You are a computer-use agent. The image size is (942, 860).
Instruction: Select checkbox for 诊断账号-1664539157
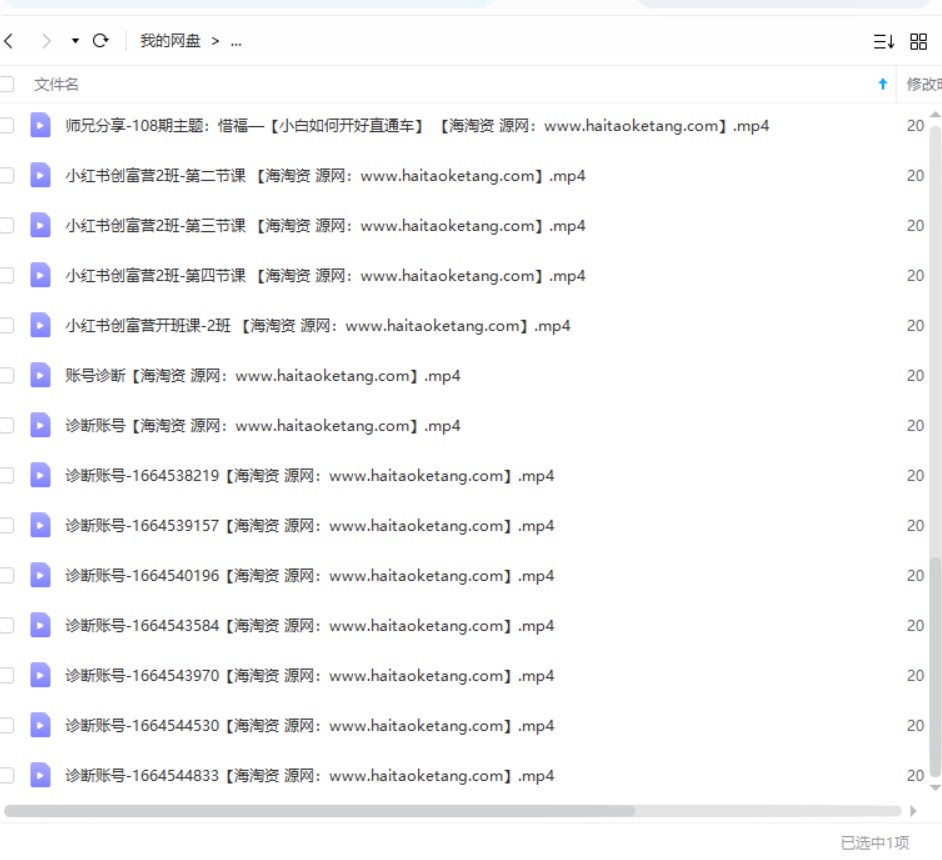(x=7, y=525)
